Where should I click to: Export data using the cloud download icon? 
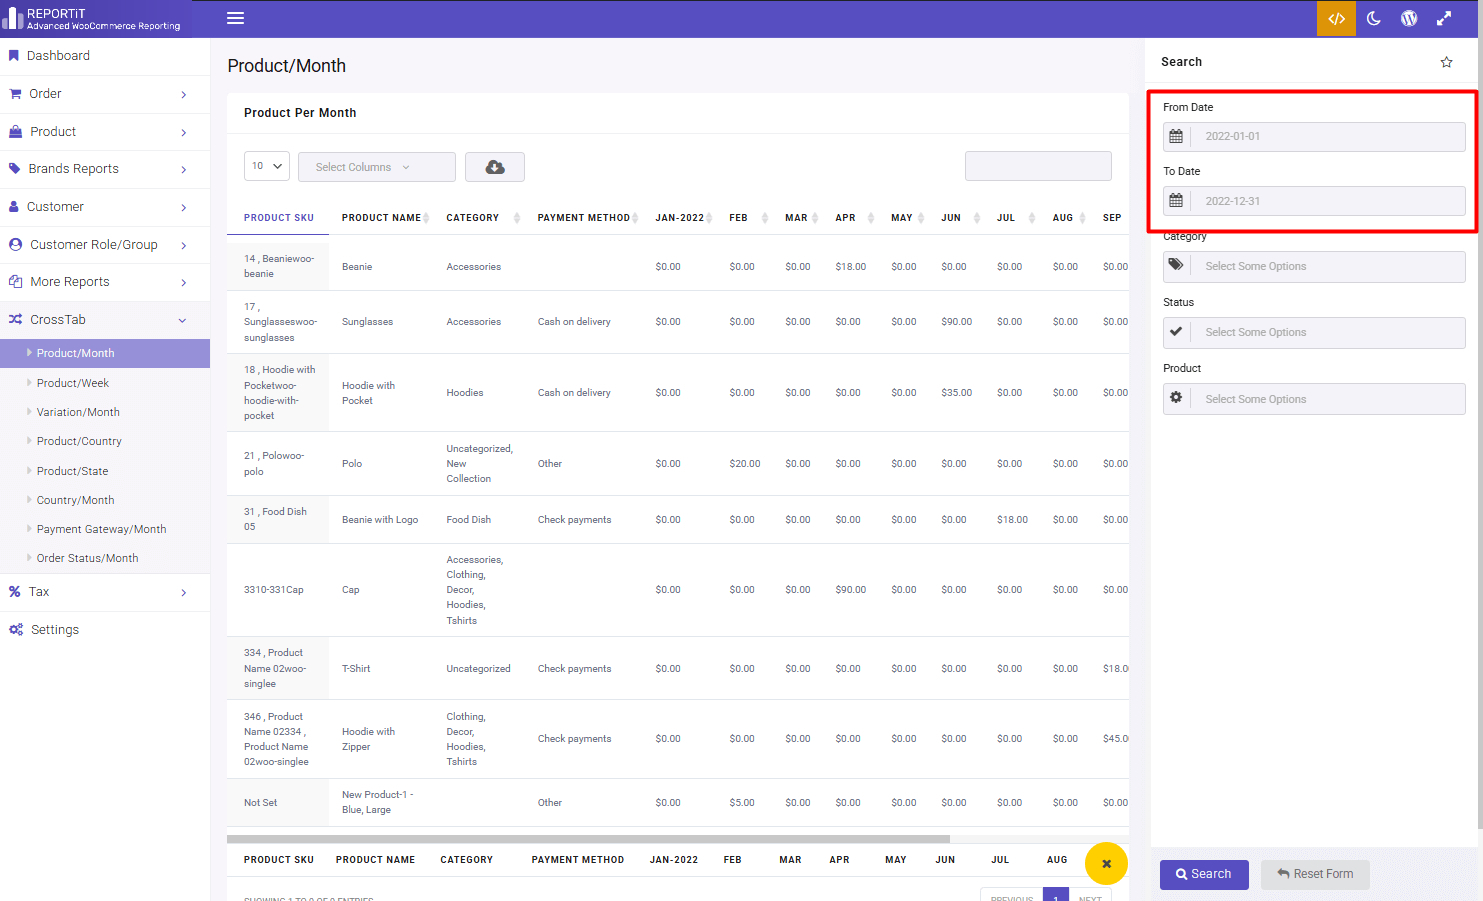pyautogui.click(x=494, y=166)
